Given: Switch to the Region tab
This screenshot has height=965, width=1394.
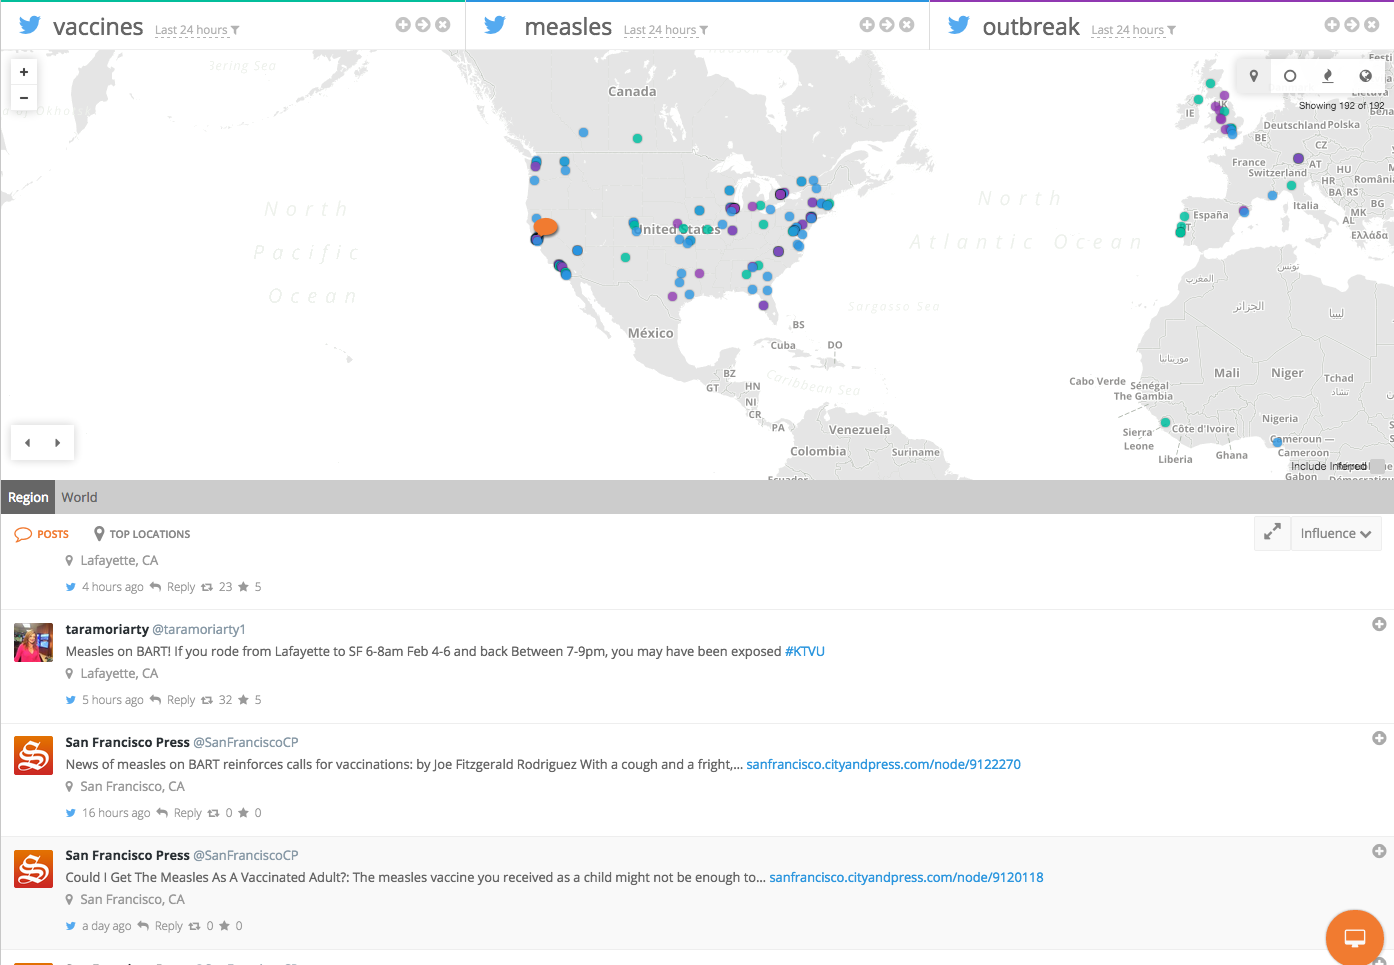Looking at the screenshot, I should coord(28,497).
